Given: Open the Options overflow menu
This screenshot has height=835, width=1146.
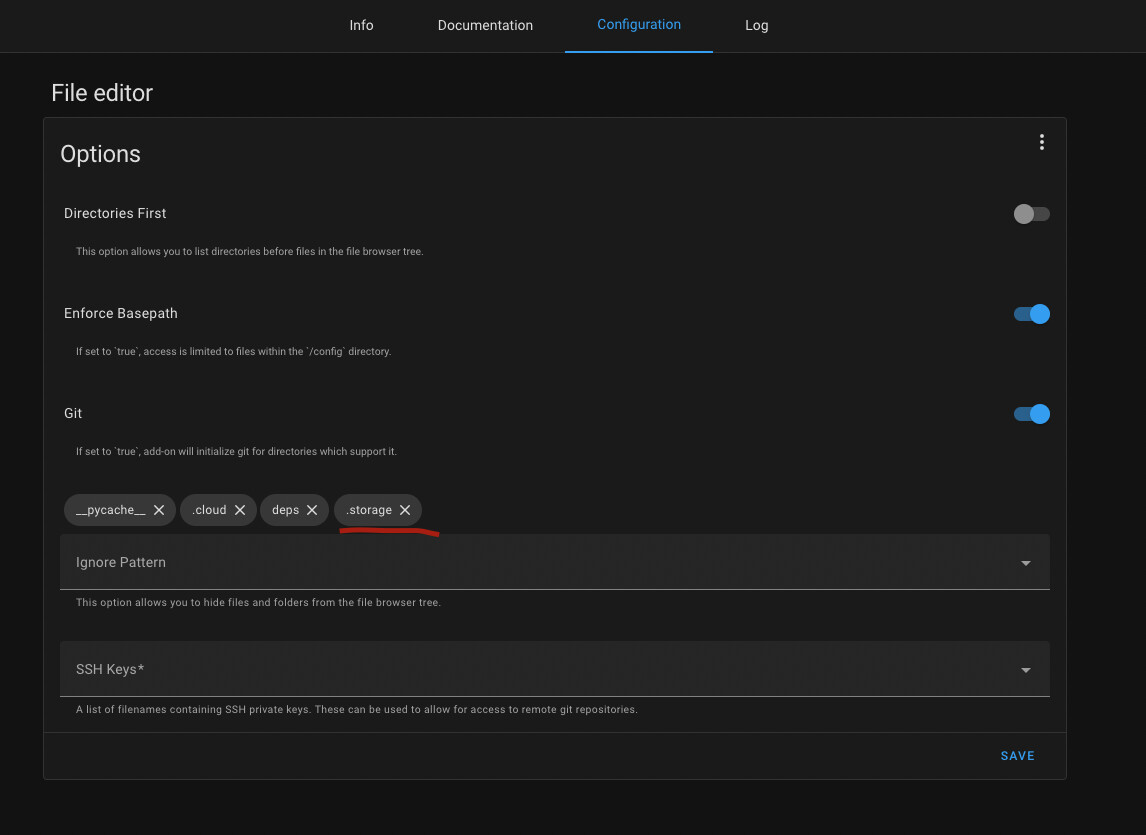Looking at the screenshot, I should tap(1042, 142).
